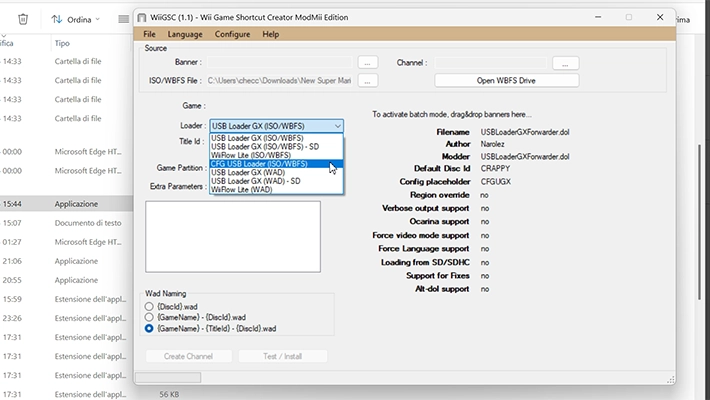Browse for a Channel file

click(565, 63)
